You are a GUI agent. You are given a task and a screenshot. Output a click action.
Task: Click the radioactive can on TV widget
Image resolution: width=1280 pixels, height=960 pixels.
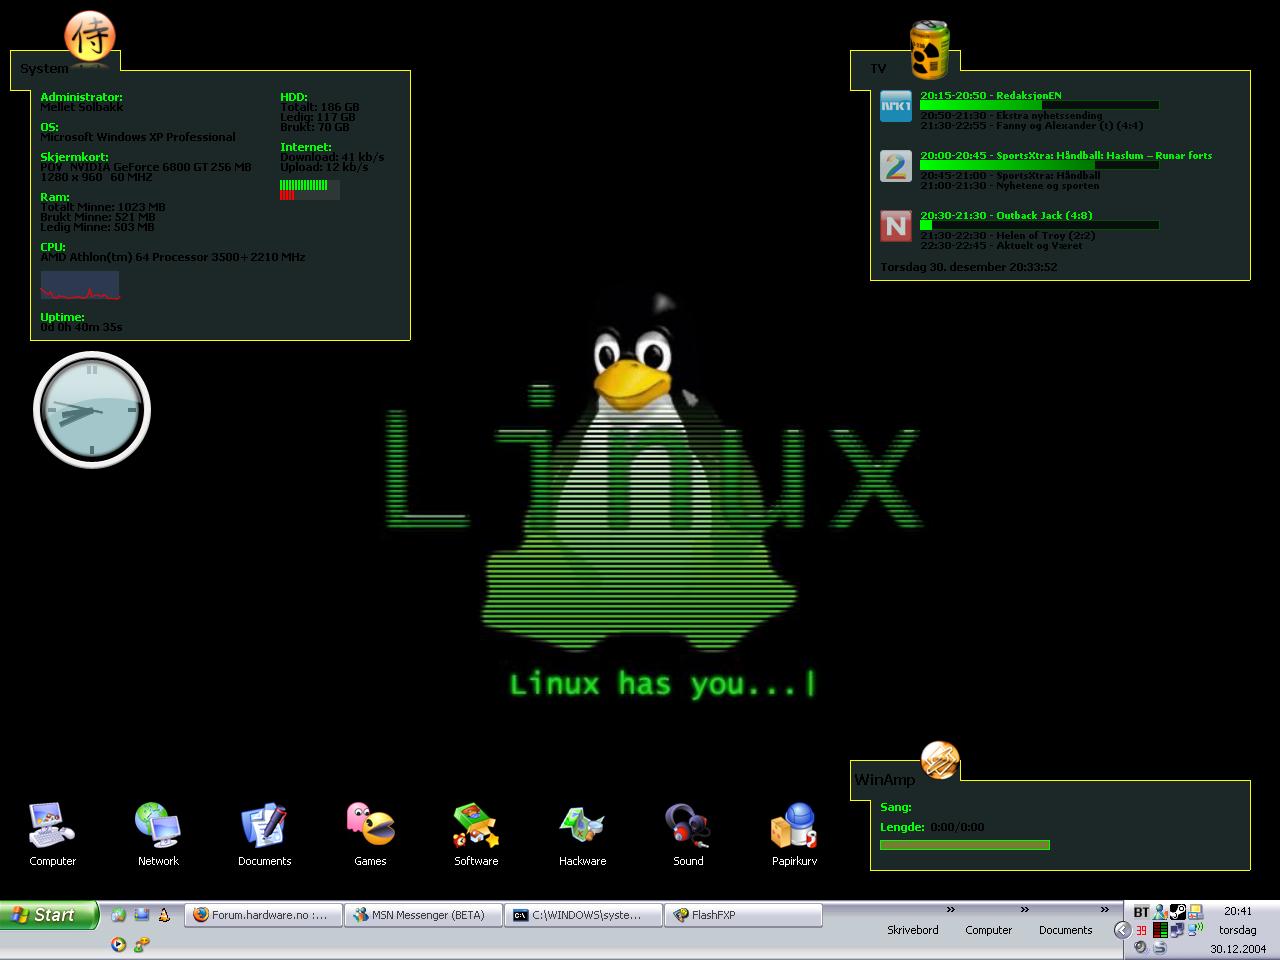[x=929, y=49]
